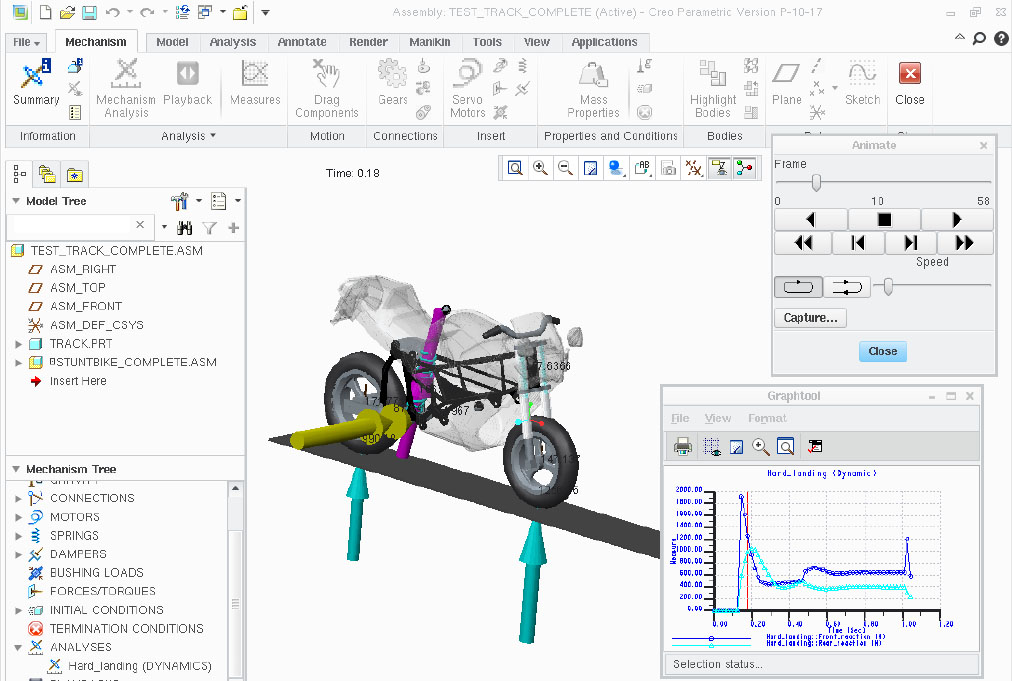Switch to Model Tree navigator icon tab
The image size is (1012, 681).
pos(20,174)
